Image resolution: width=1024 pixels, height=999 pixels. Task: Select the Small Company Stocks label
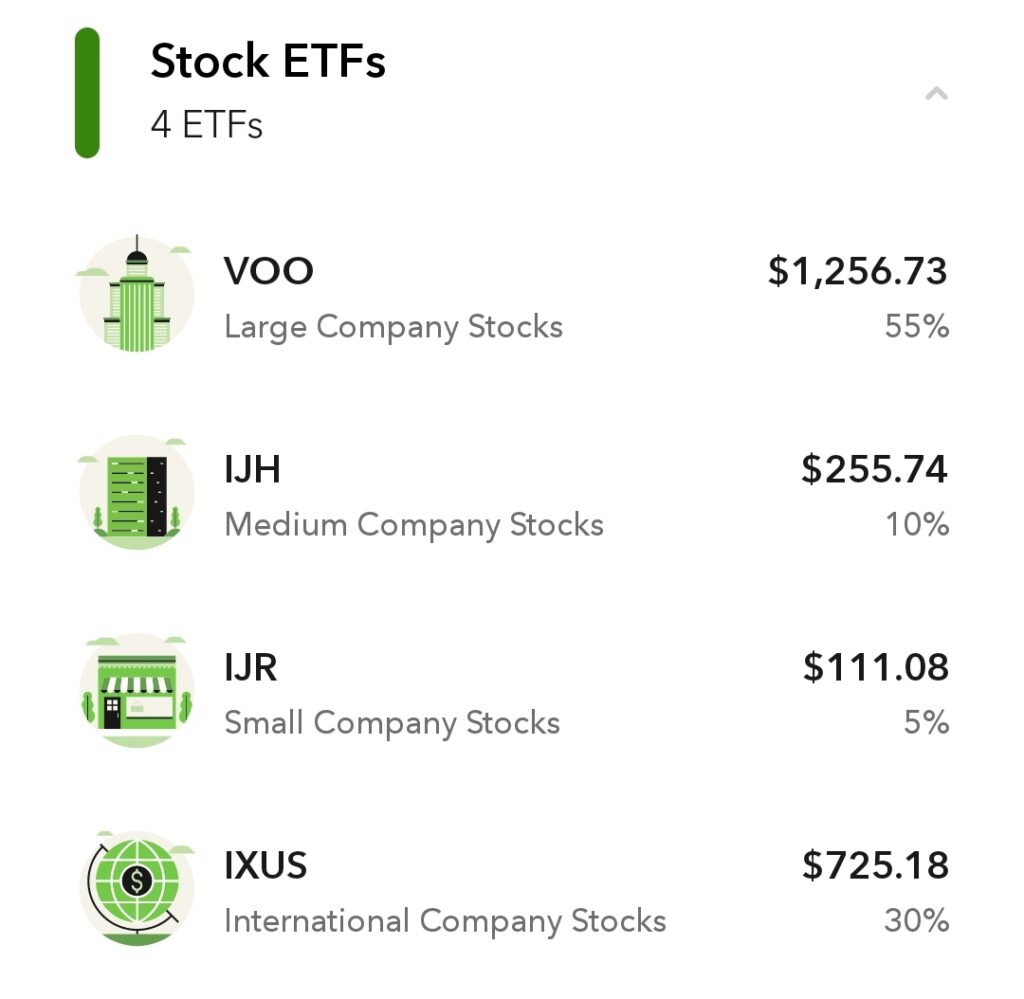tap(392, 723)
